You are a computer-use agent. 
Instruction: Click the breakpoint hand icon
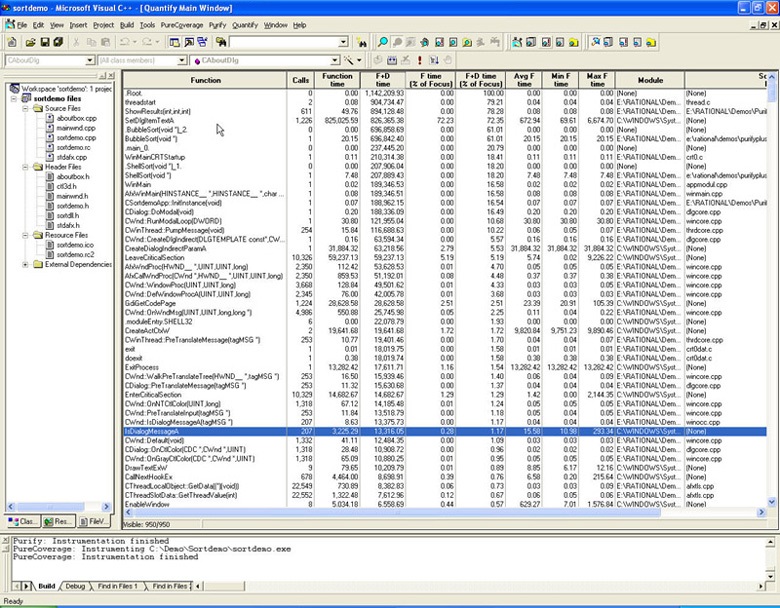[448, 61]
